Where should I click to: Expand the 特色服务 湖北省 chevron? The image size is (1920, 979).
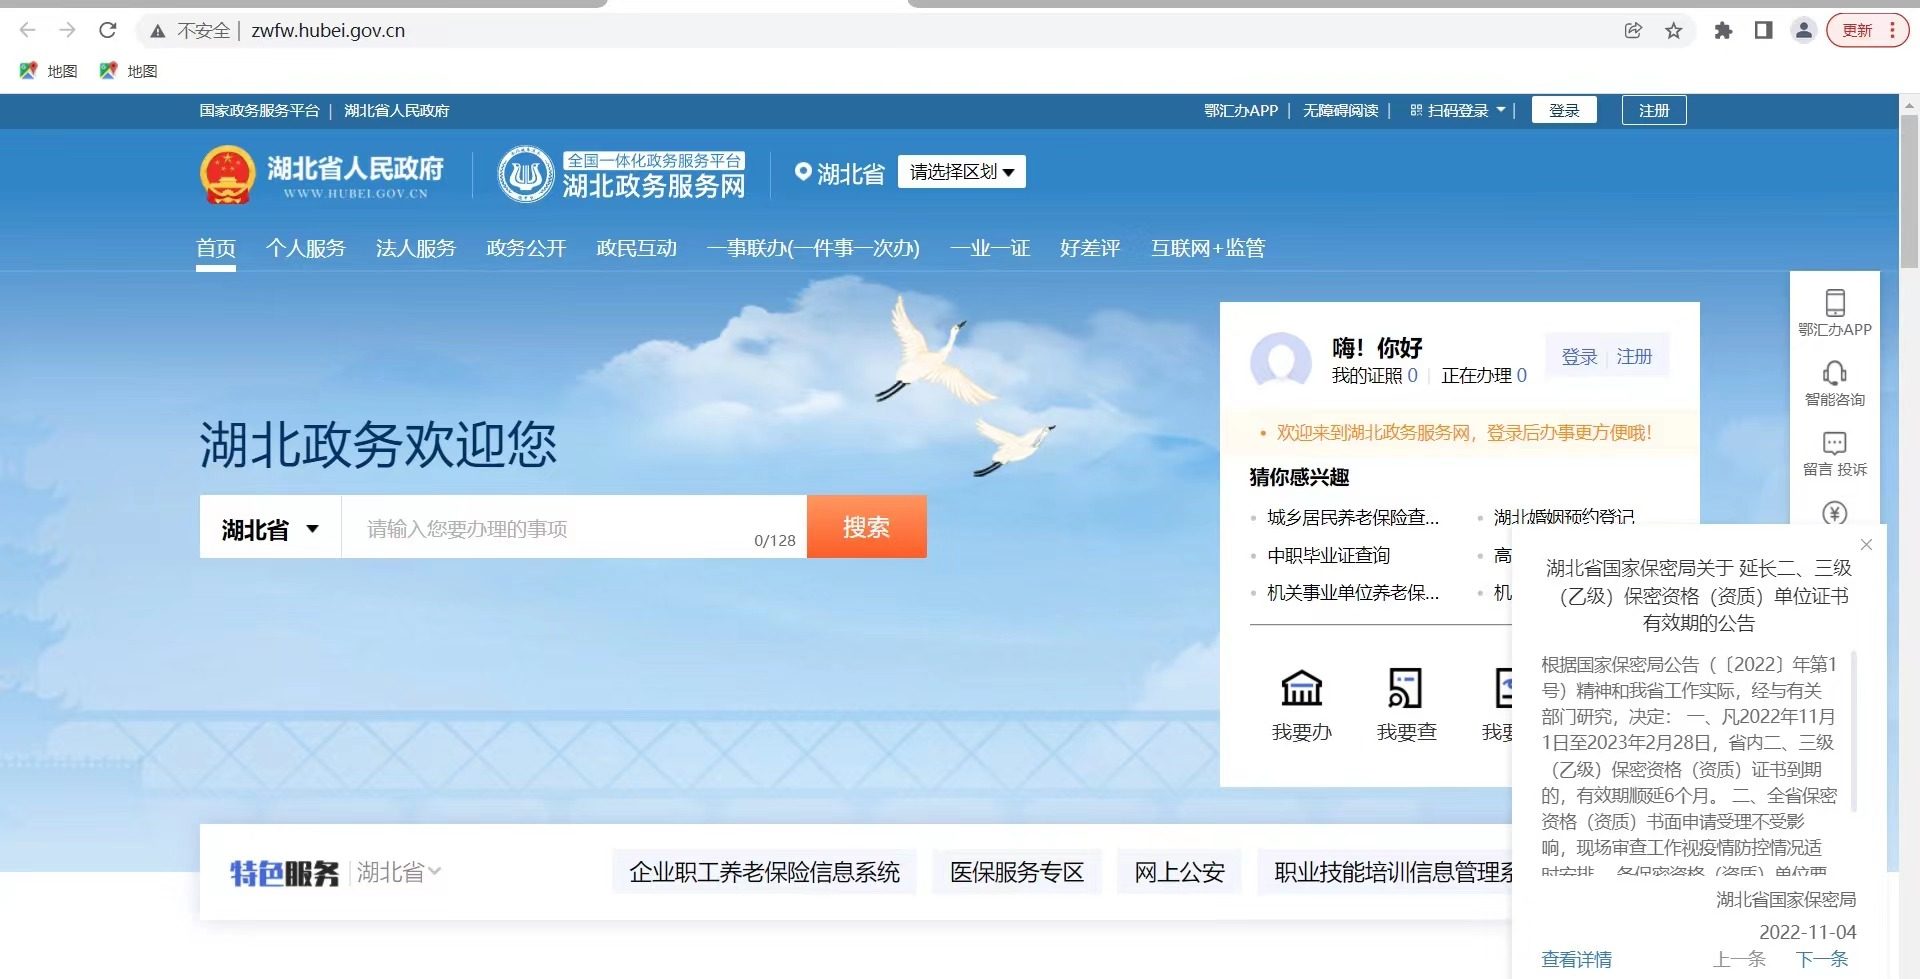coord(433,872)
